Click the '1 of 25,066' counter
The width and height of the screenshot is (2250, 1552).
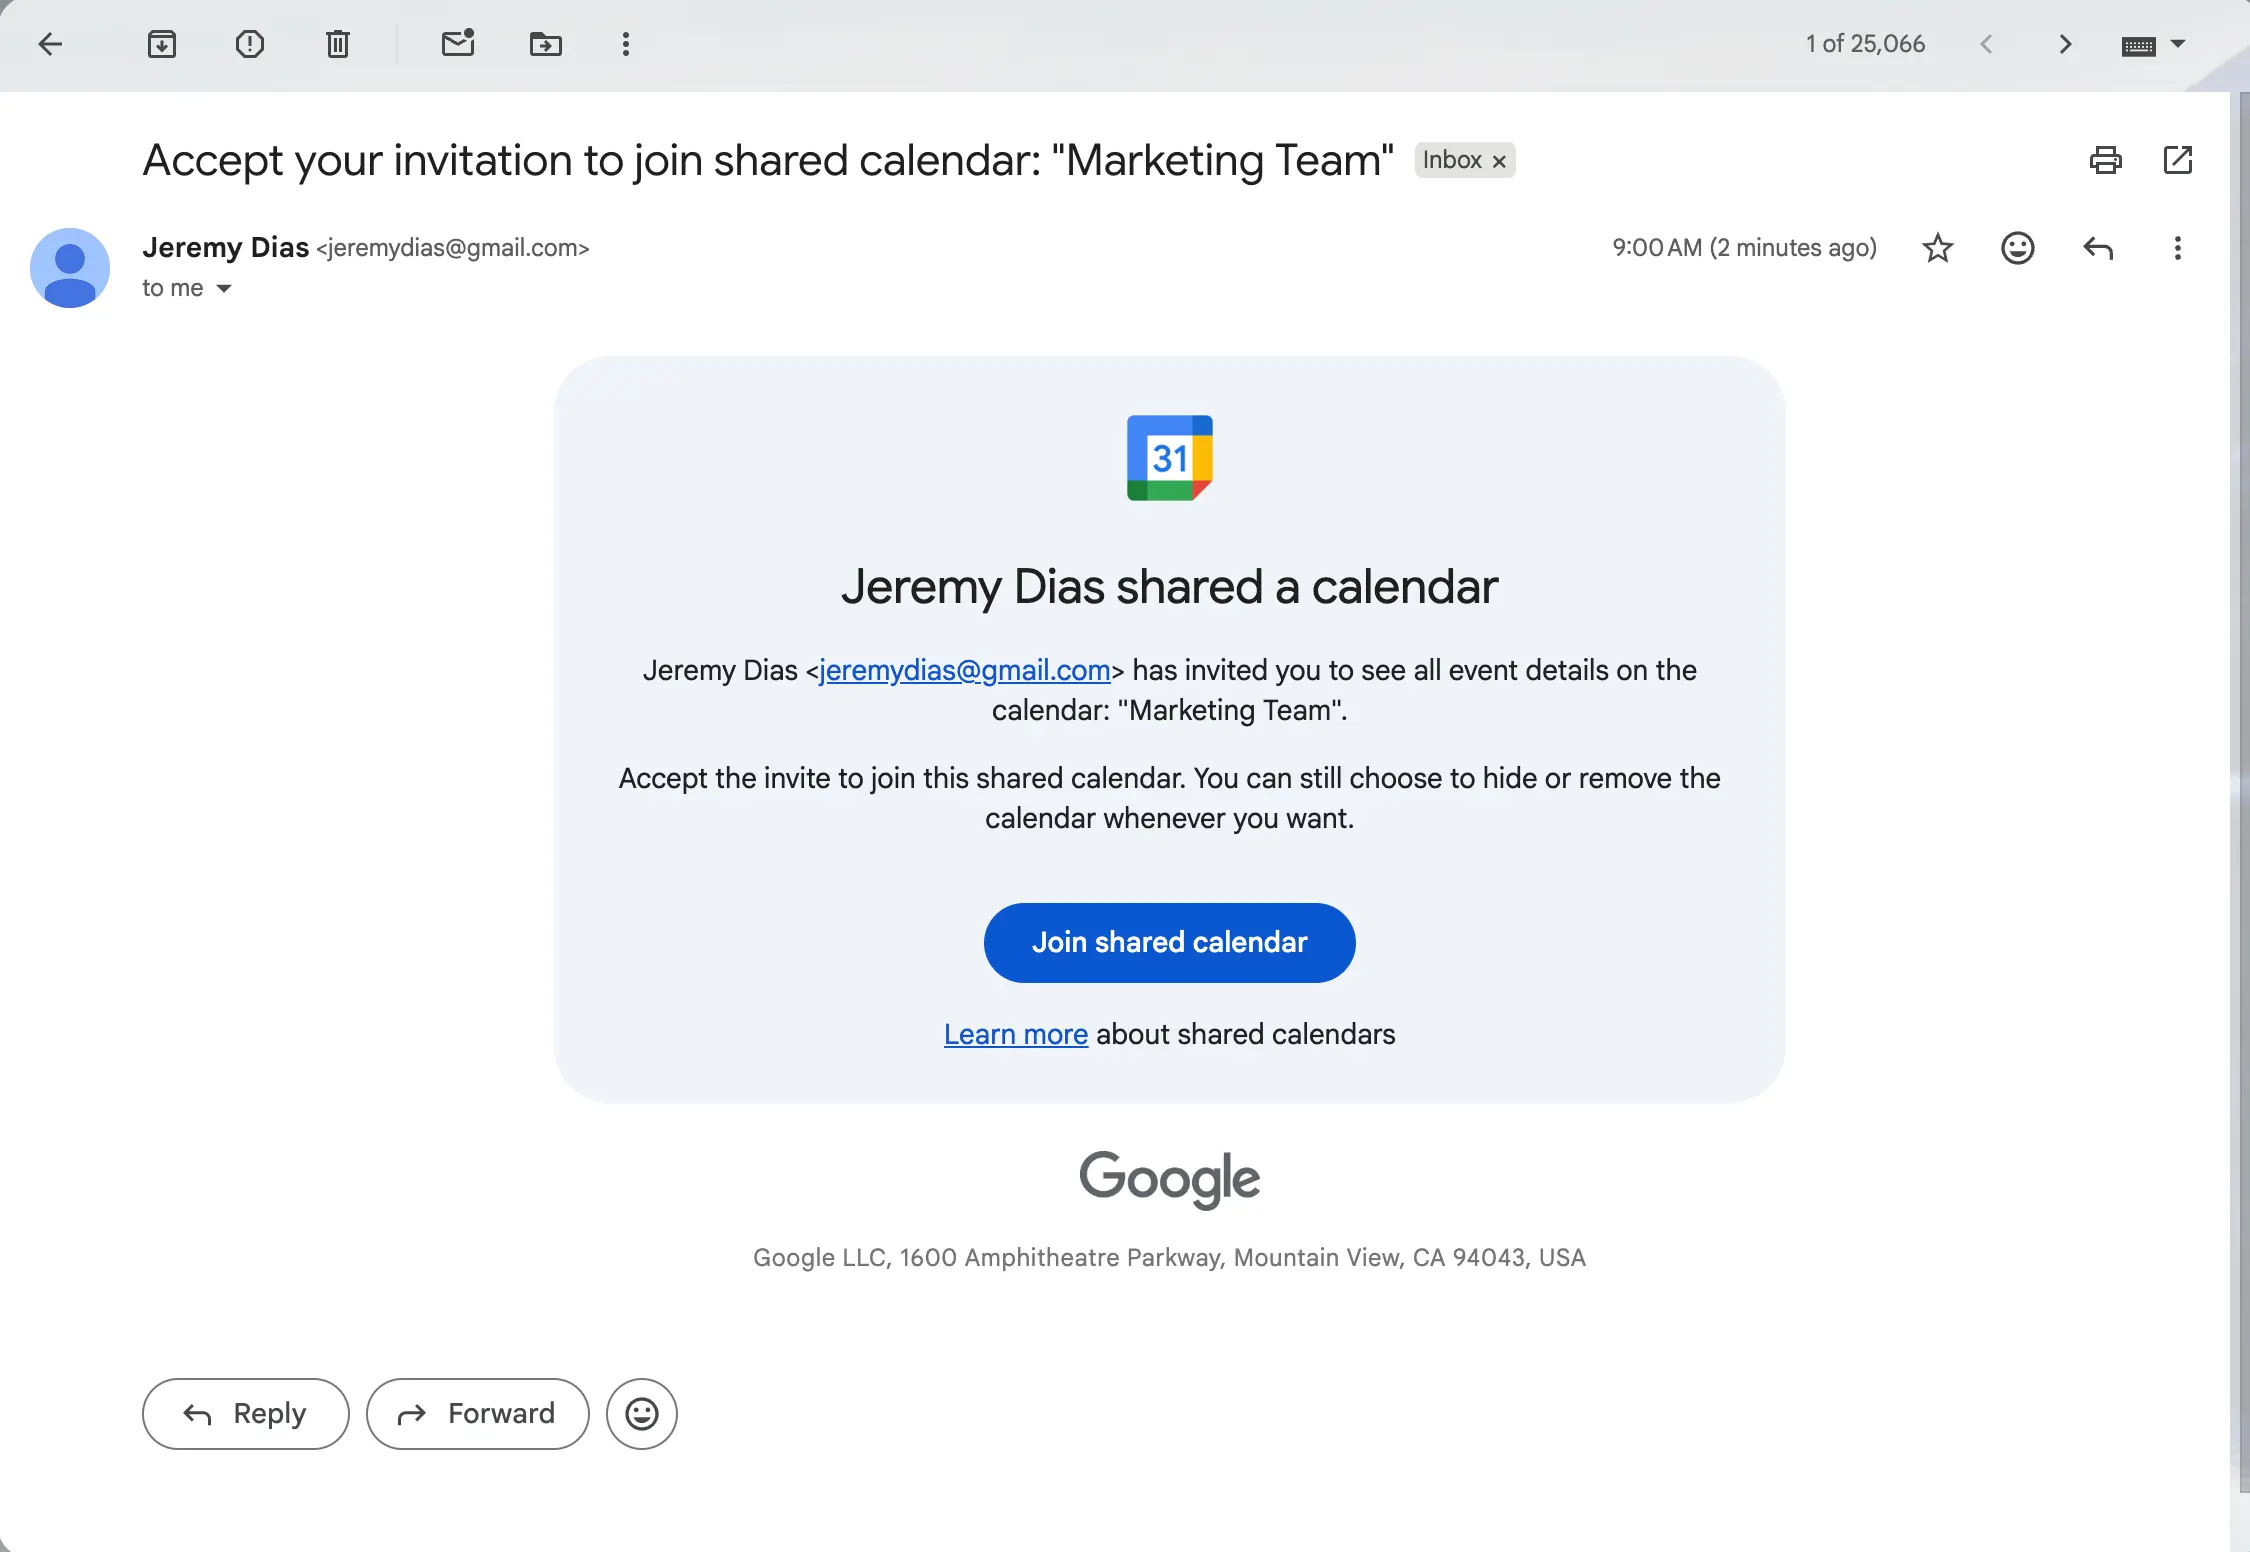1865,44
